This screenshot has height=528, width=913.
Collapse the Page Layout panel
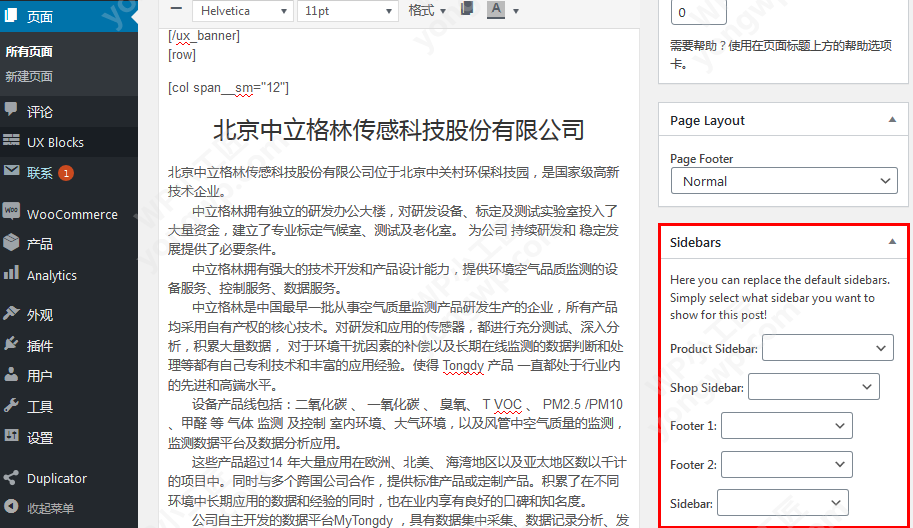click(892, 120)
